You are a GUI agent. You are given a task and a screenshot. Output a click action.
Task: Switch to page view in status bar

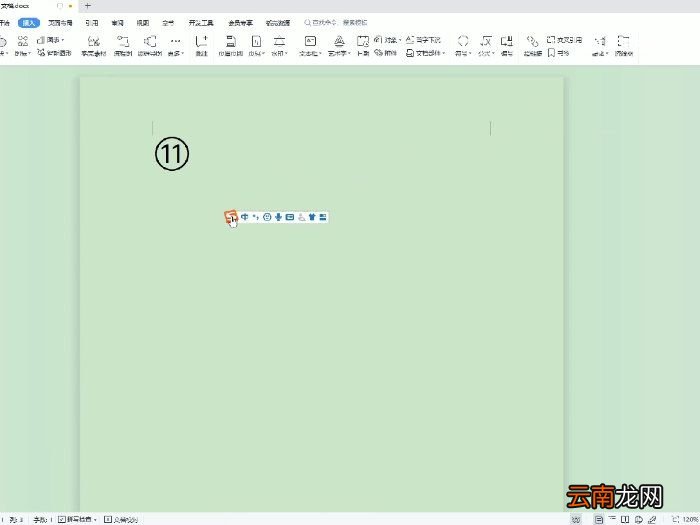click(599, 519)
